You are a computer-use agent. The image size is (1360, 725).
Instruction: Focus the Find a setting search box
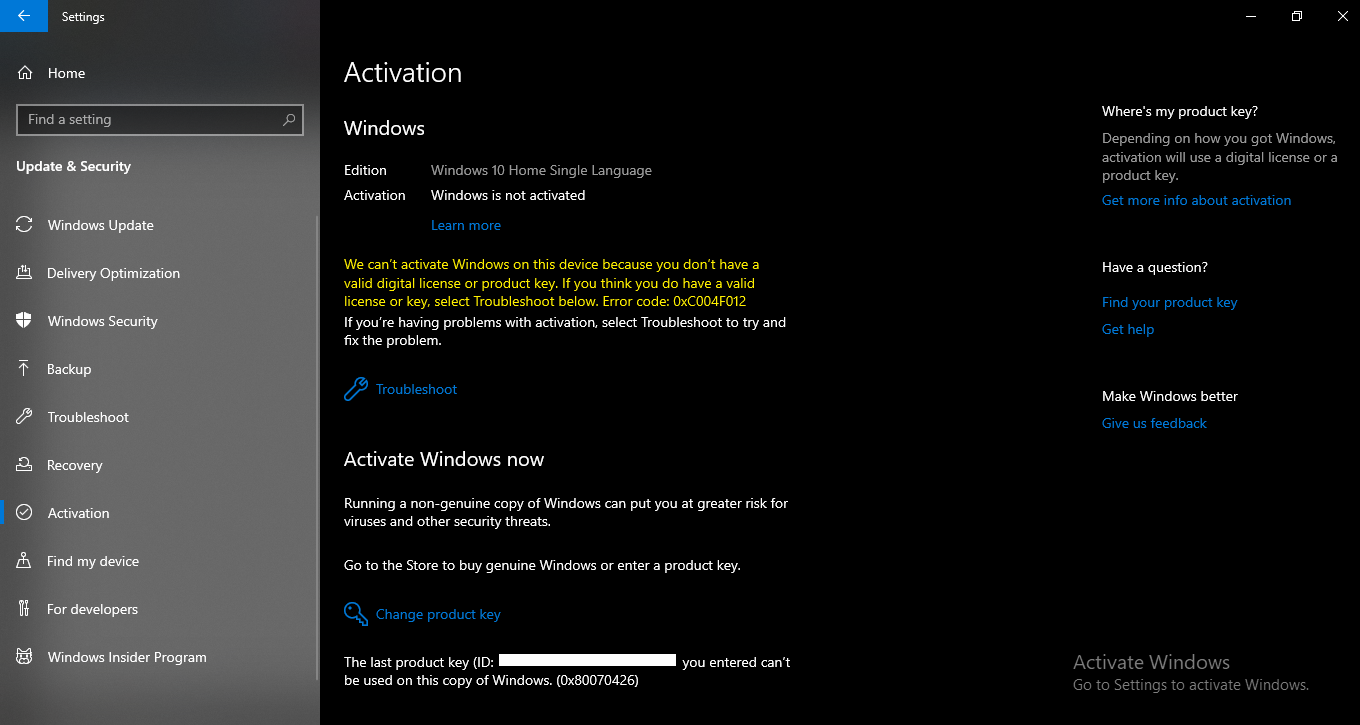(x=160, y=119)
